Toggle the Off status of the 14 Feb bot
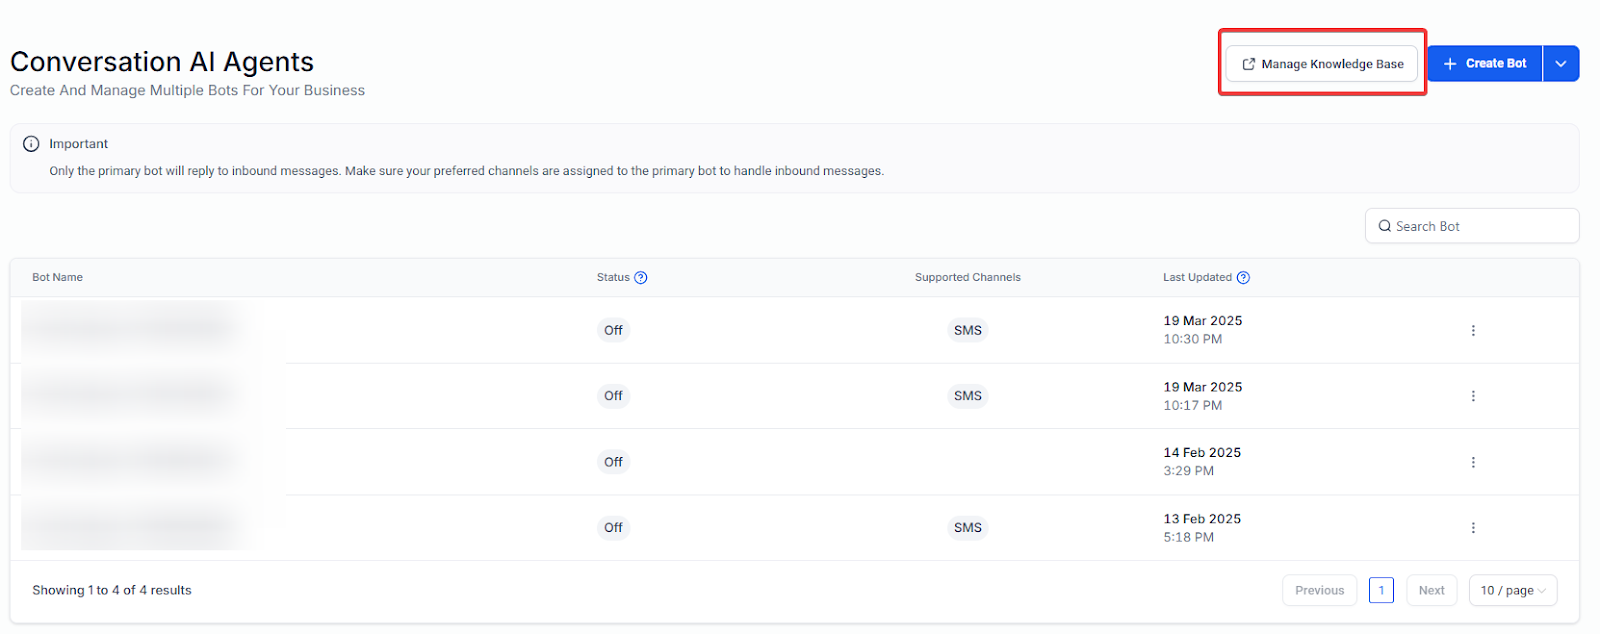The image size is (1600, 634). tap(613, 462)
